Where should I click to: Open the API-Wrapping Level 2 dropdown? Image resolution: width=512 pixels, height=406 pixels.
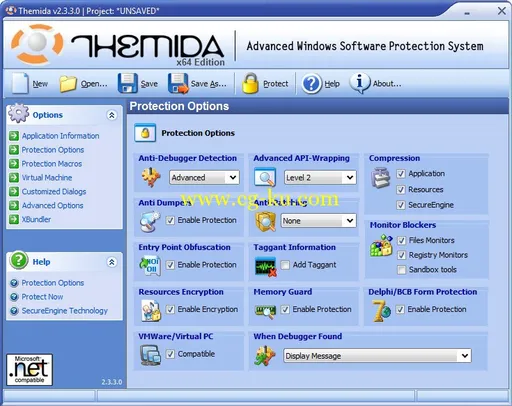[320, 177]
